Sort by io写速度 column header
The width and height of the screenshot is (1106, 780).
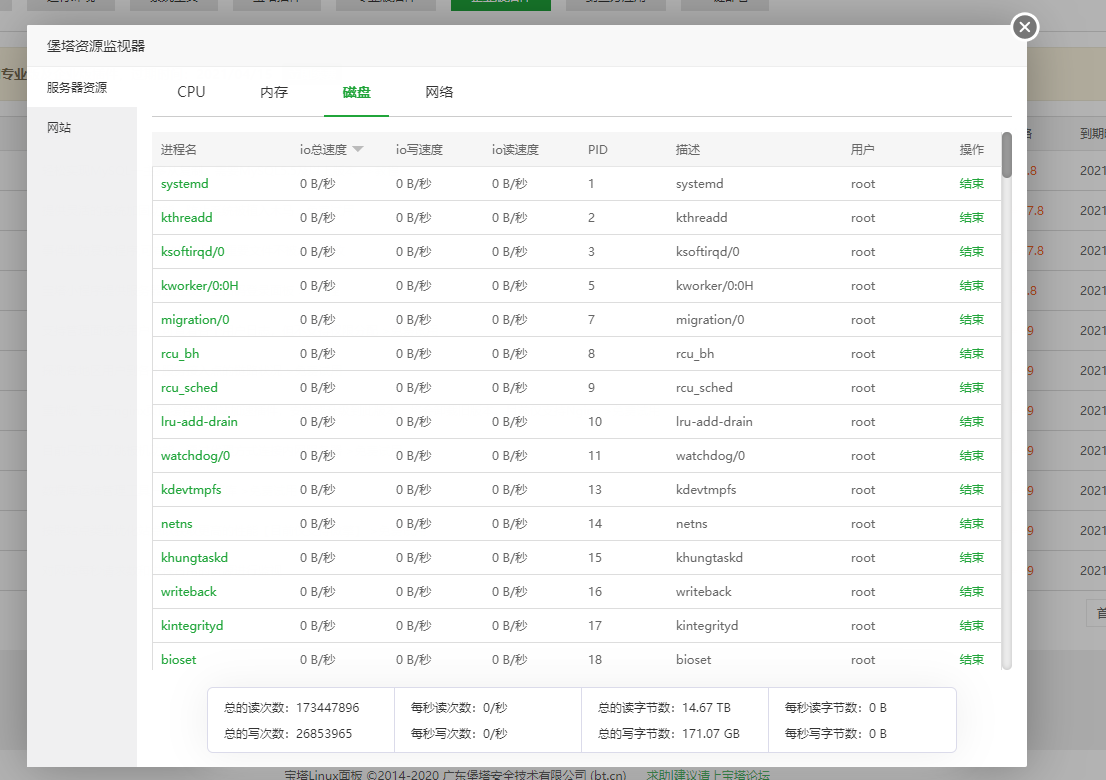tap(419, 150)
